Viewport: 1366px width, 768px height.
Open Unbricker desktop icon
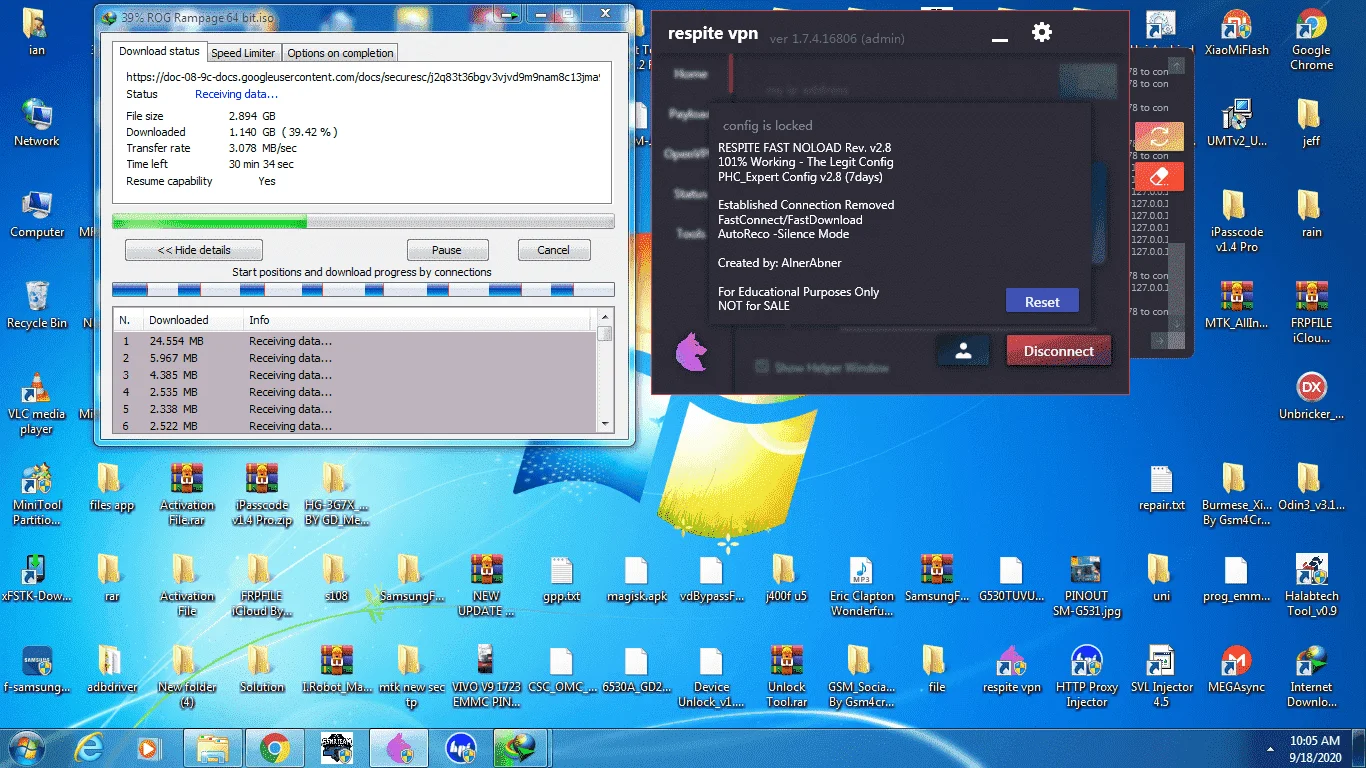[x=1311, y=396]
